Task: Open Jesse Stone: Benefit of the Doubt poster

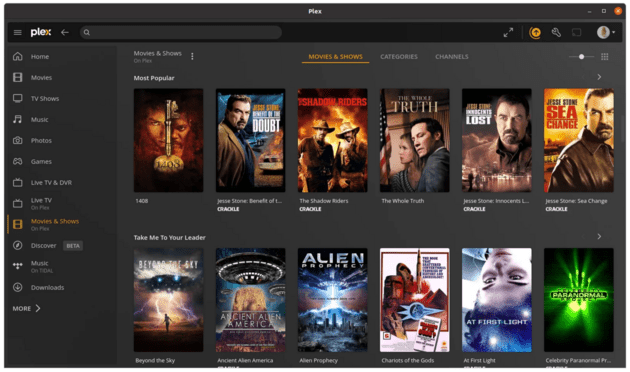Action: (x=250, y=140)
